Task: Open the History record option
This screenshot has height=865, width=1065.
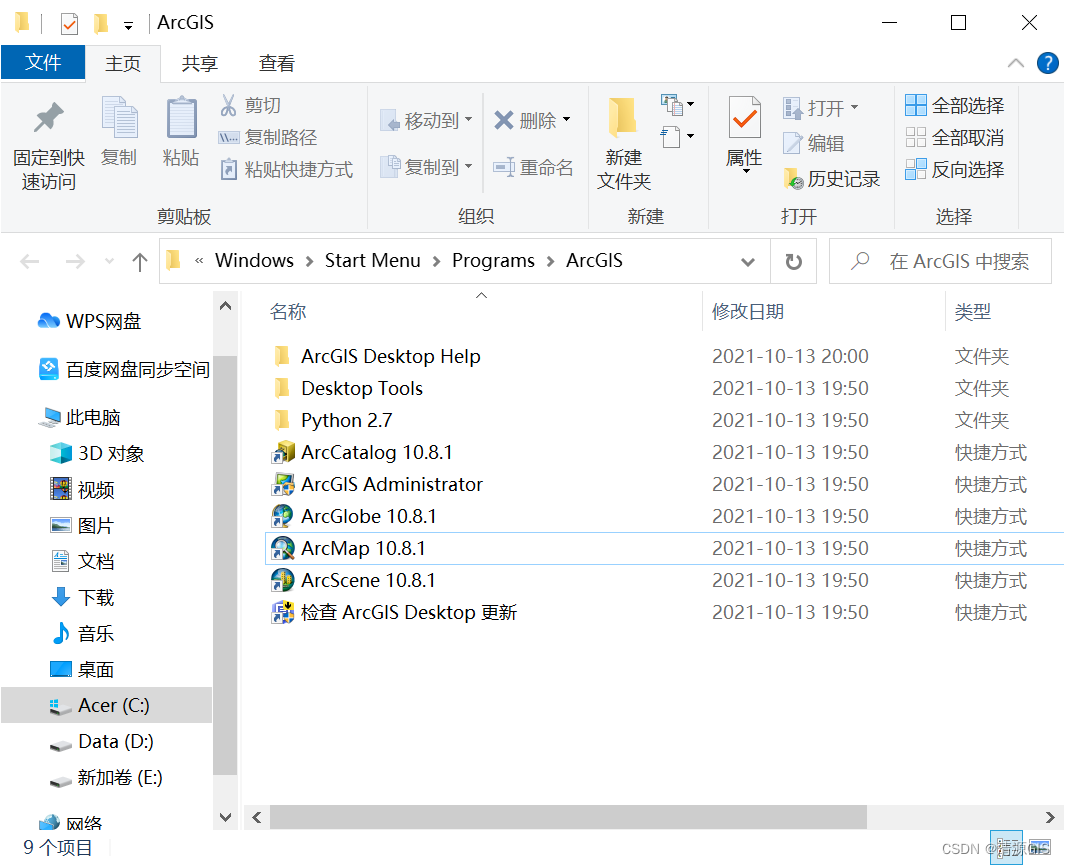Action: (x=831, y=179)
